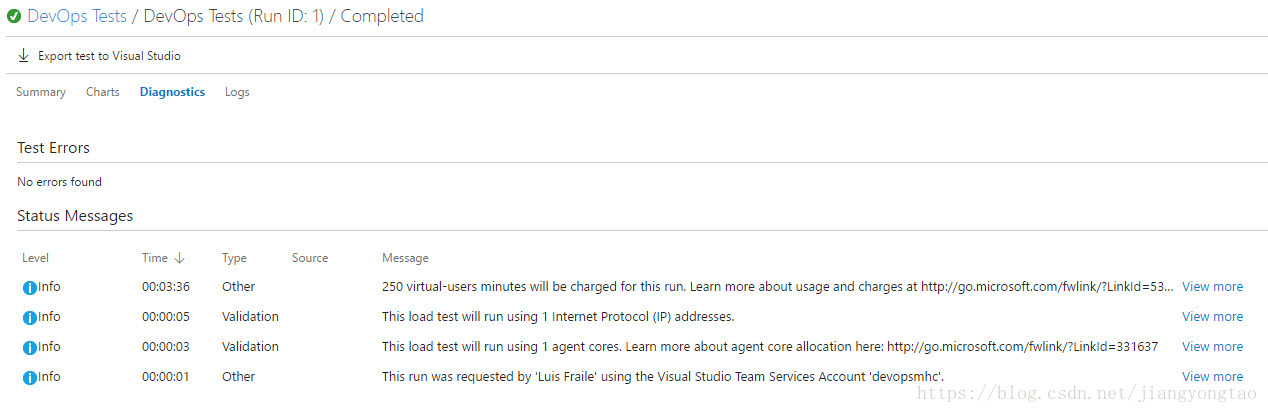Click the info icon on the 00:00:05 row
The height and width of the screenshot is (413, 1268).
tap(30, 318)
